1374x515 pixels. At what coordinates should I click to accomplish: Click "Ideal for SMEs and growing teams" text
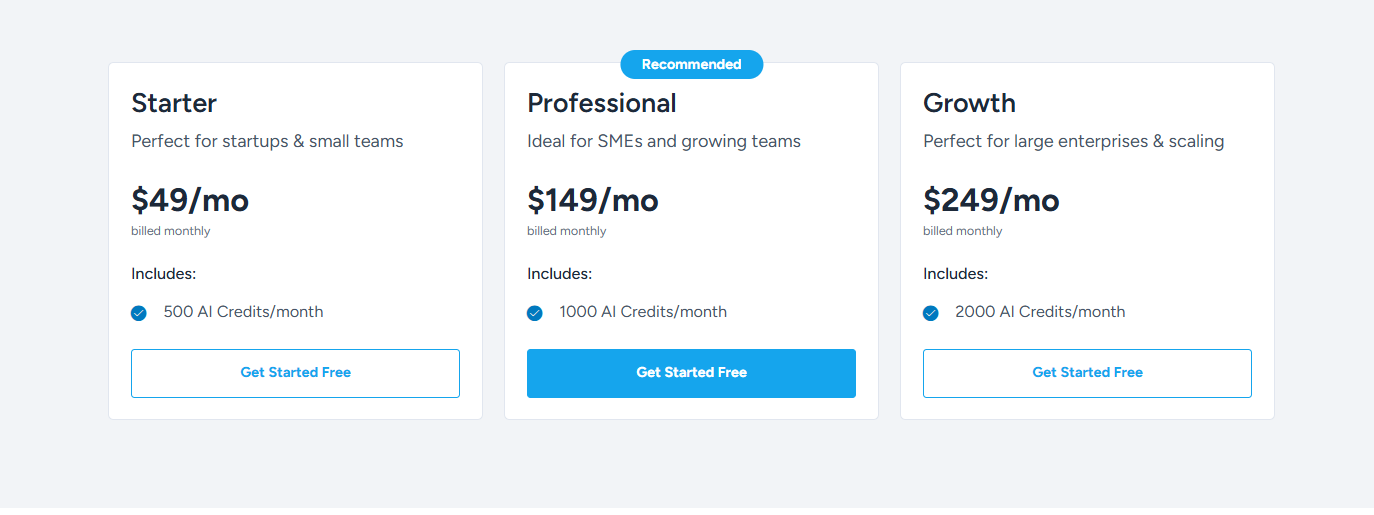coord(664,141)
